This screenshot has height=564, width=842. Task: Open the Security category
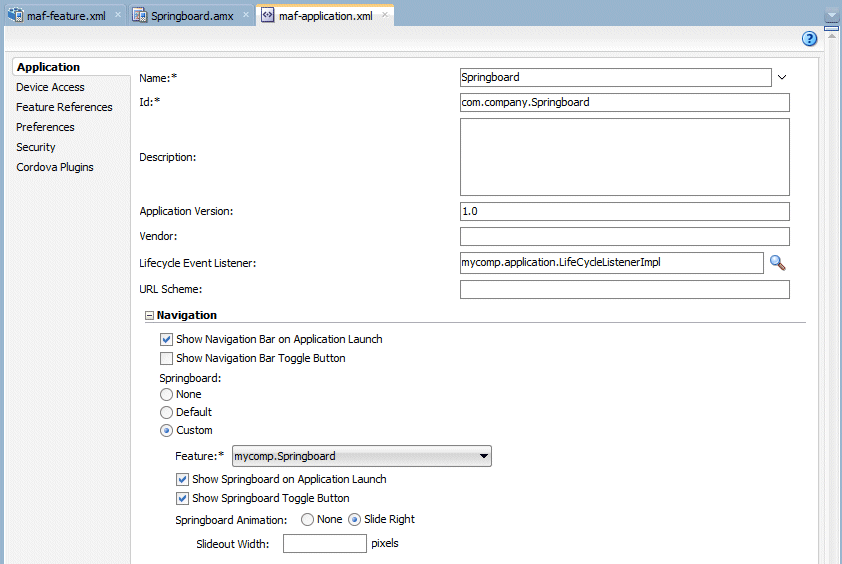coord(35,147)
